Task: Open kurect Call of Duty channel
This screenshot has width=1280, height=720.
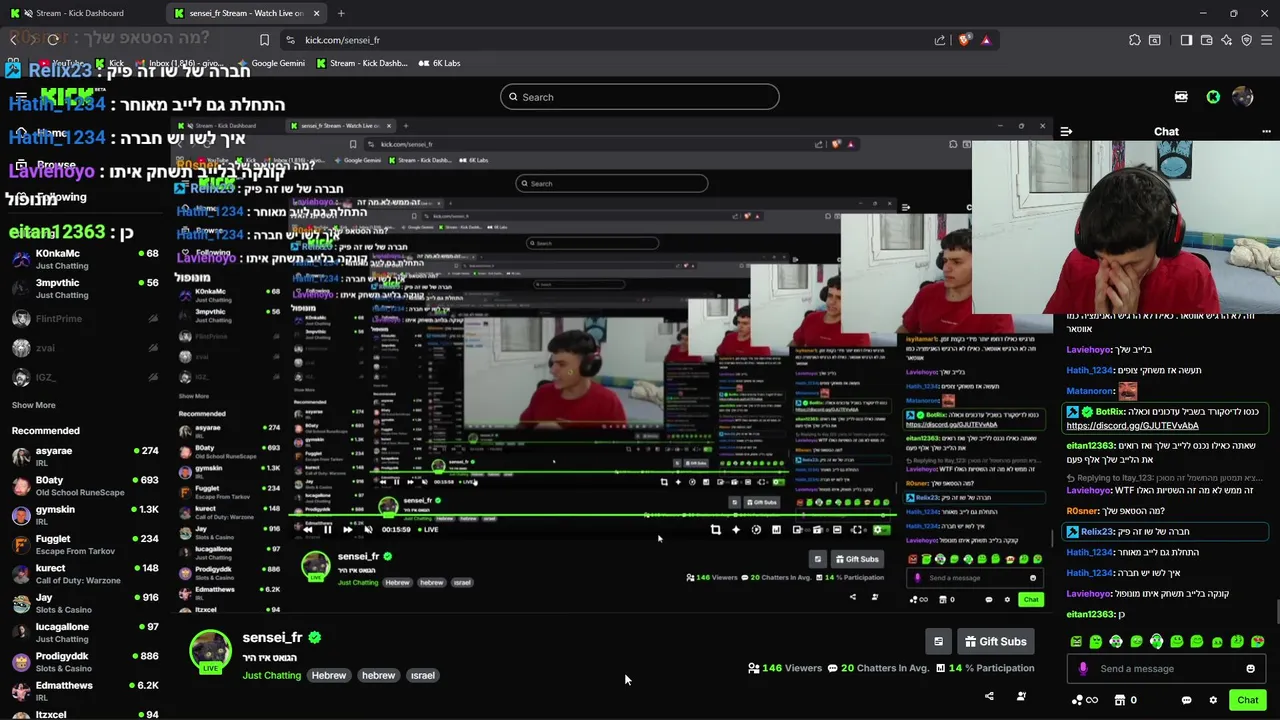Action: 85,574
